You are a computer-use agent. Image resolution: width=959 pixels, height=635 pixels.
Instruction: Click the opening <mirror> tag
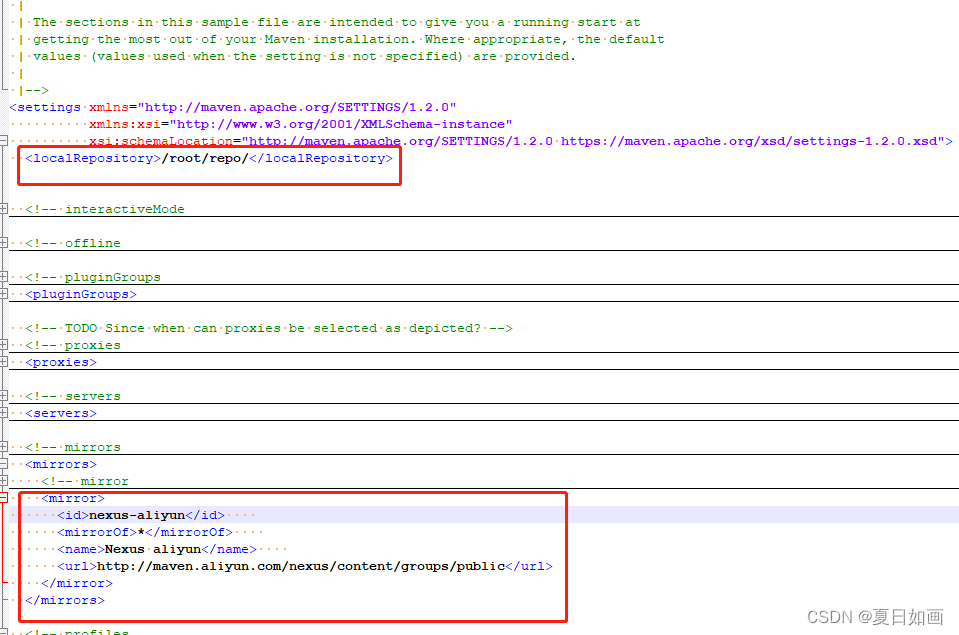click(73, 498)
